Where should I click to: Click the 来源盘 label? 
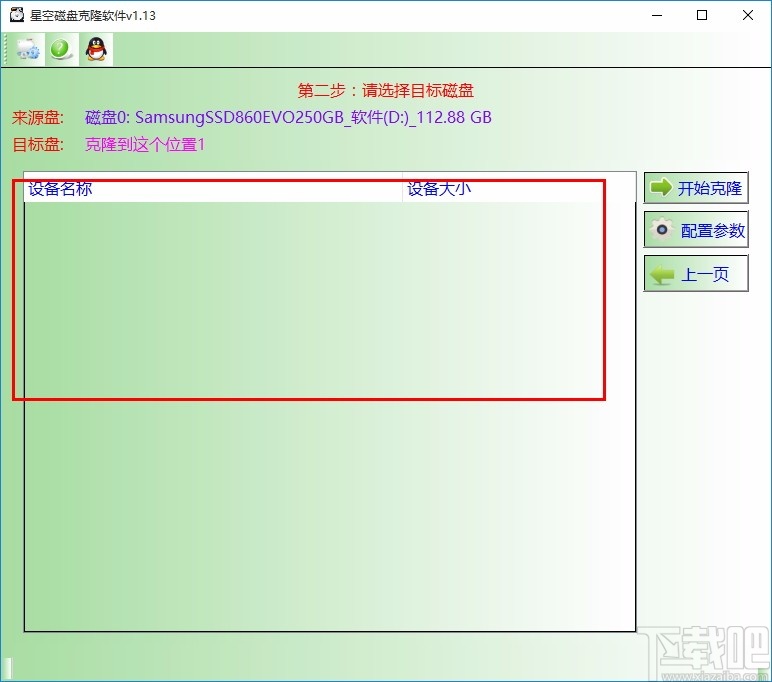[37, 117]
